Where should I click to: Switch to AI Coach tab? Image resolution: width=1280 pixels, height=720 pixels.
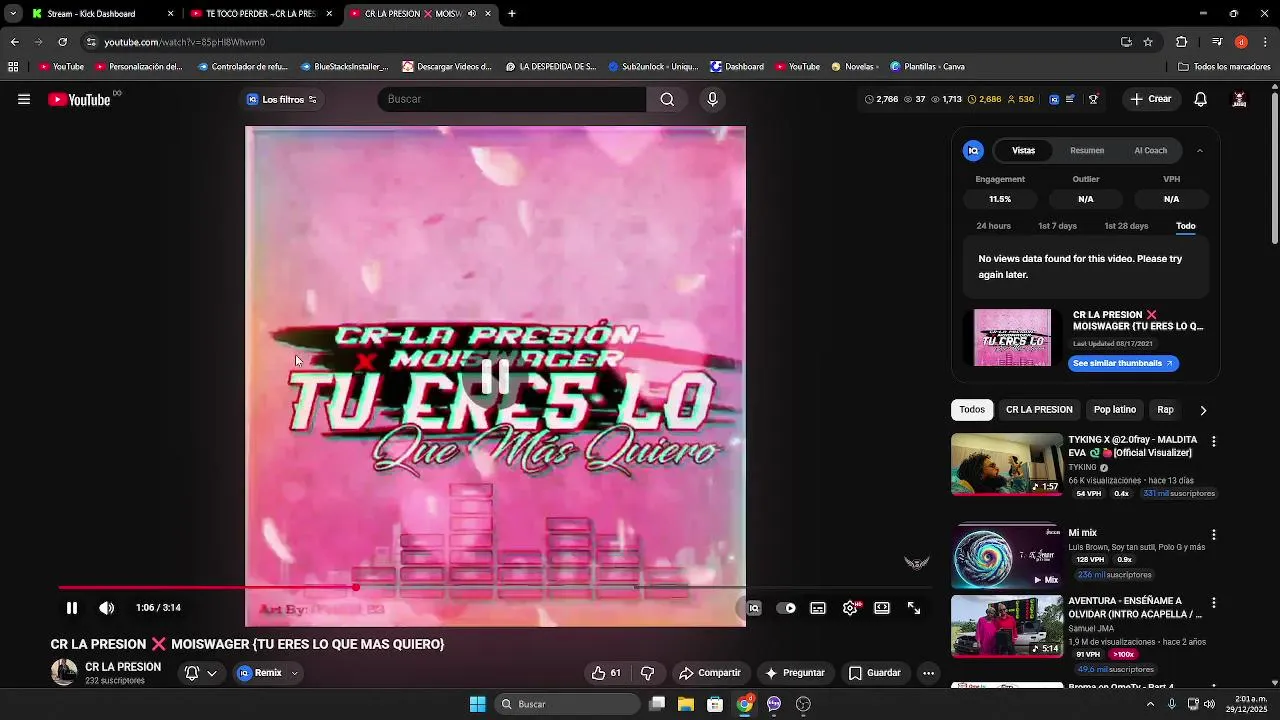[x=1150, y=150]
